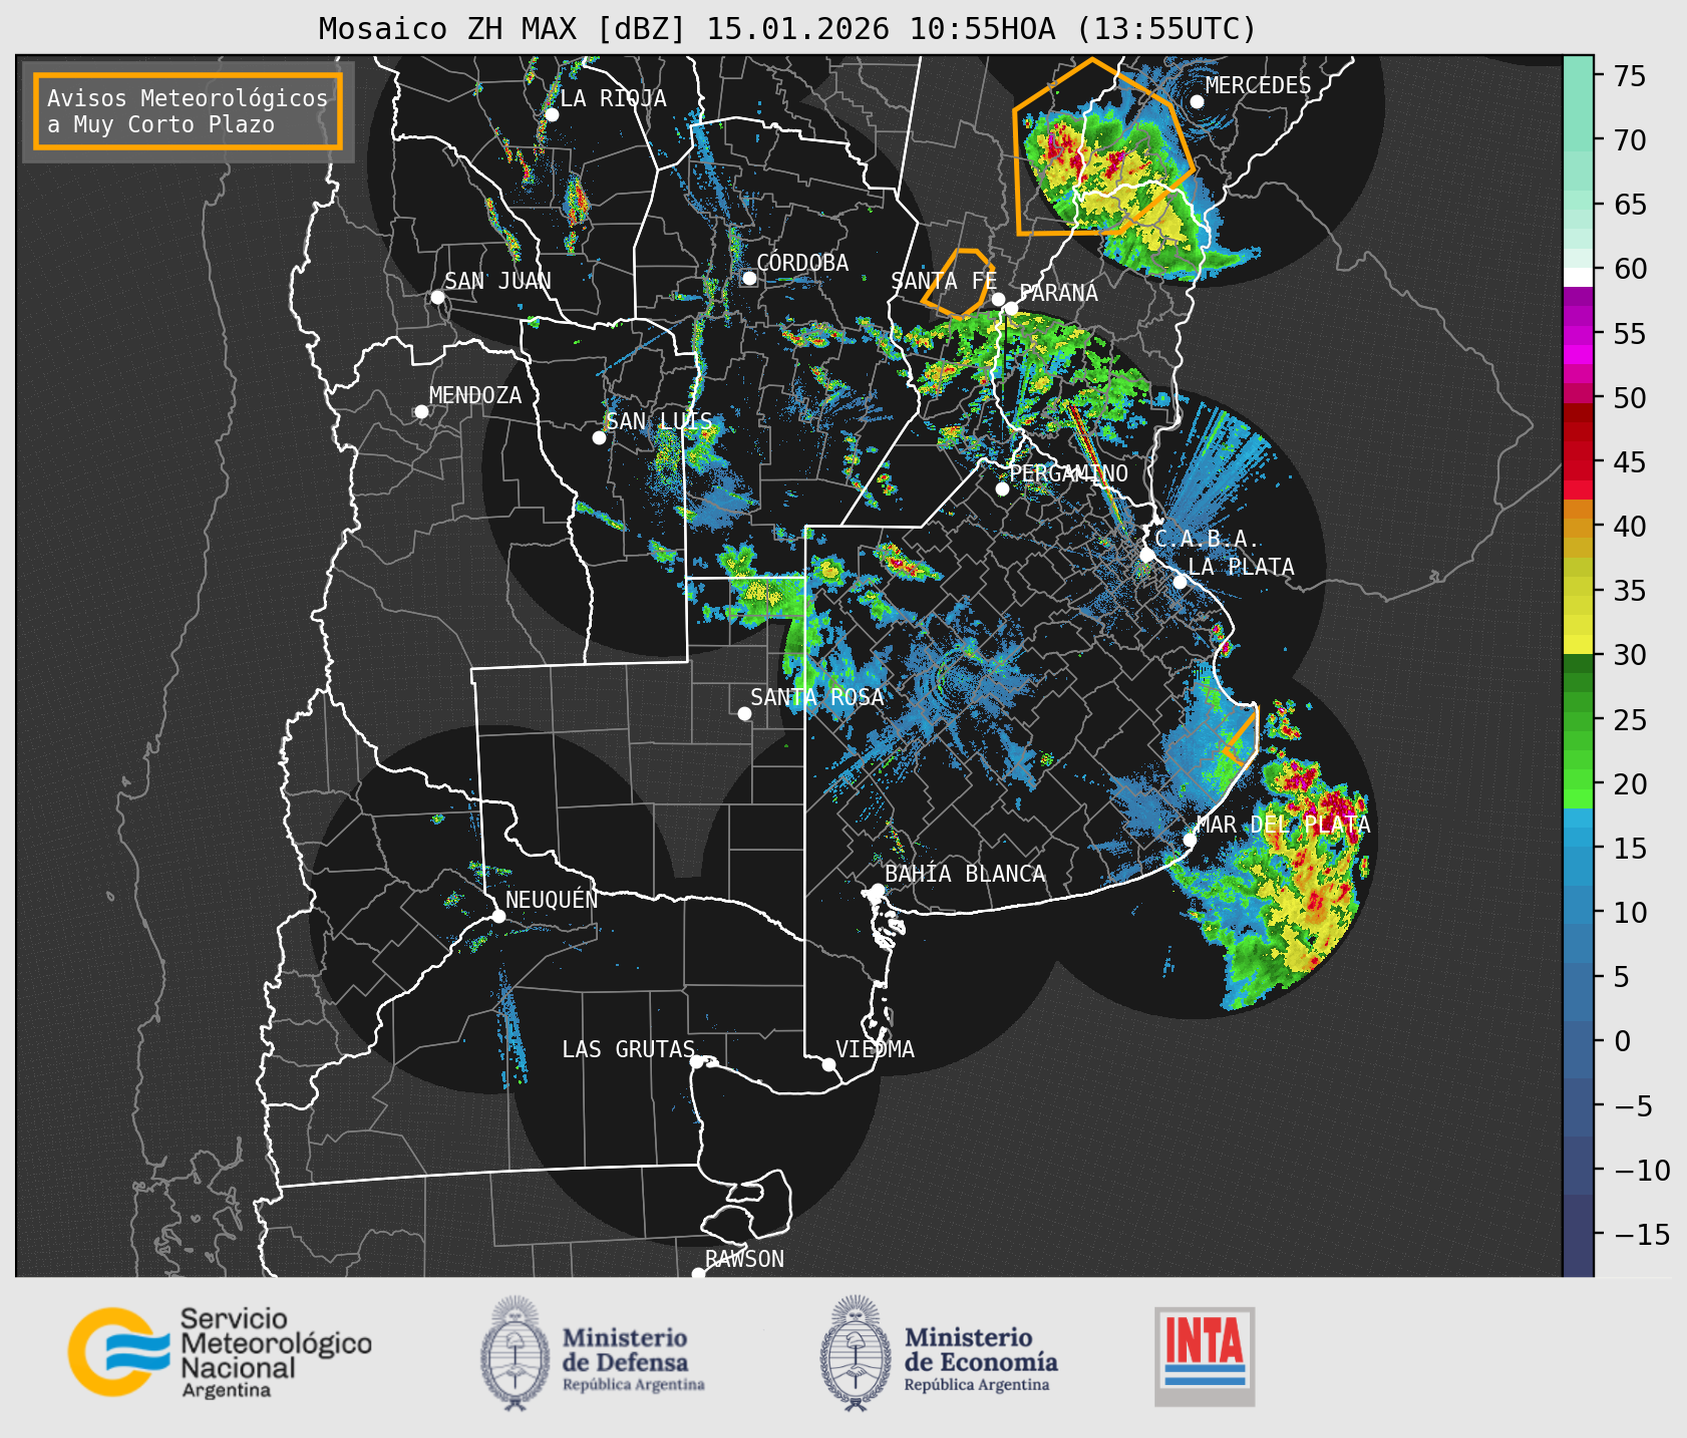1687x1438 pixels.
Task: Click the LA RIOJA label text
Action: (613, 98)
